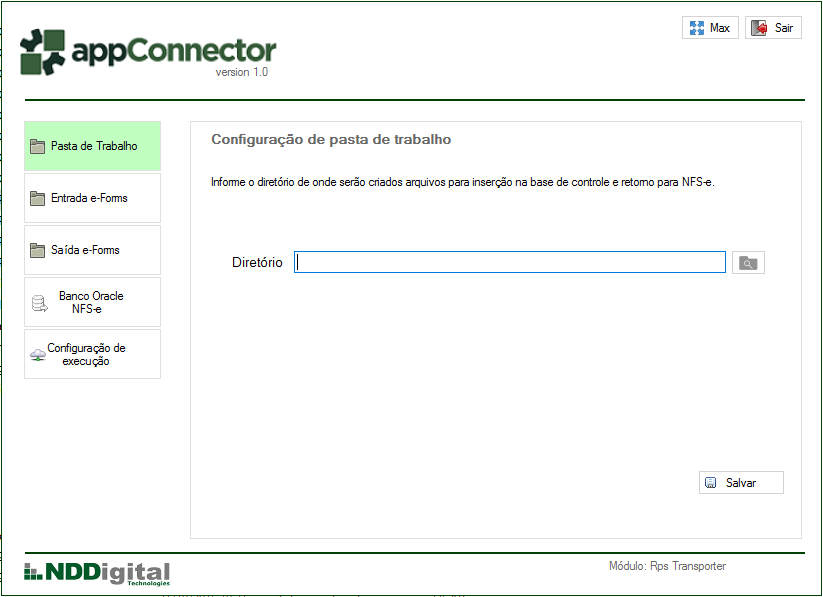This screenshot has height=597, width=823.
Task: Click the Max button
Action: tap(710, 27)
